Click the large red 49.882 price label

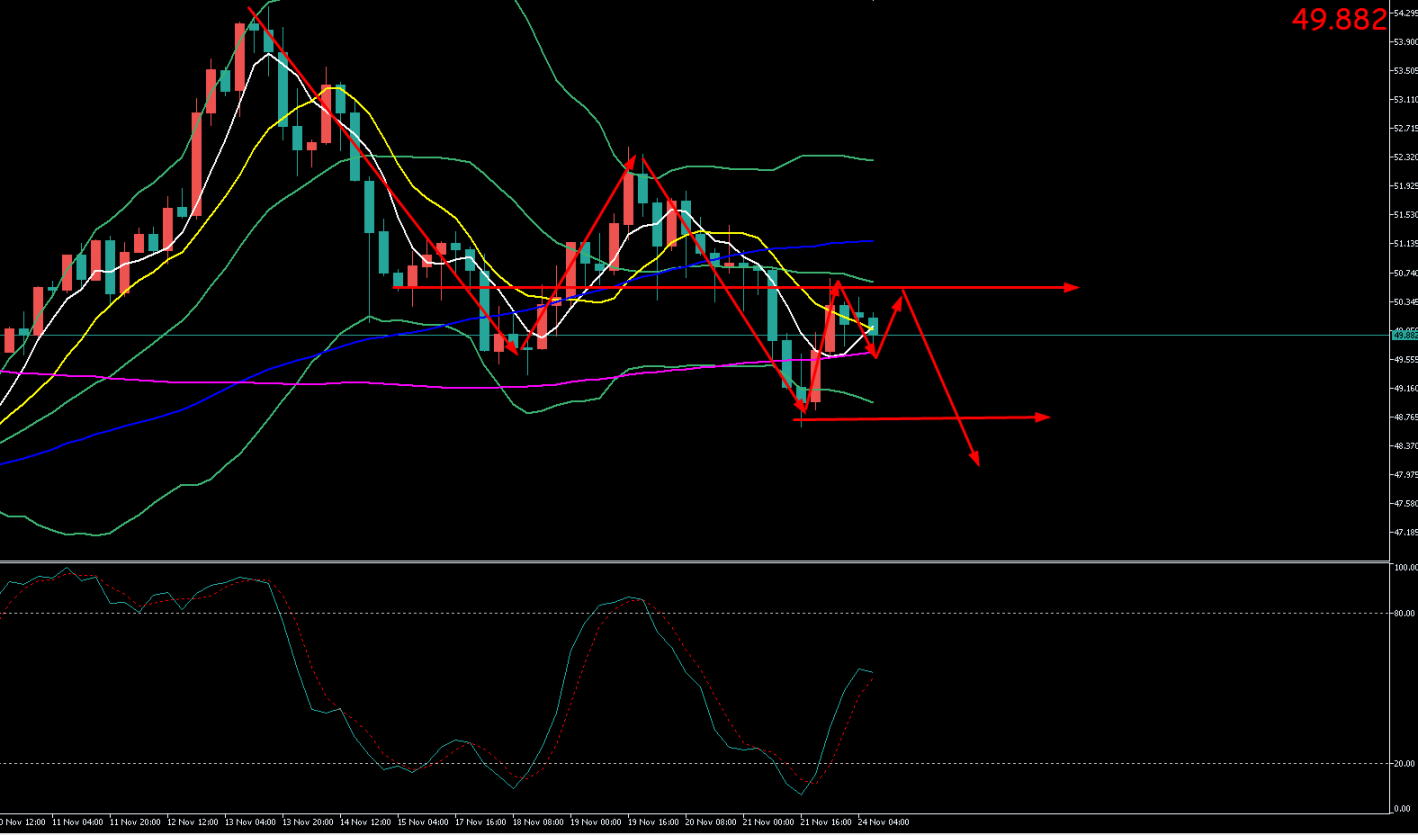[1339, 18]
